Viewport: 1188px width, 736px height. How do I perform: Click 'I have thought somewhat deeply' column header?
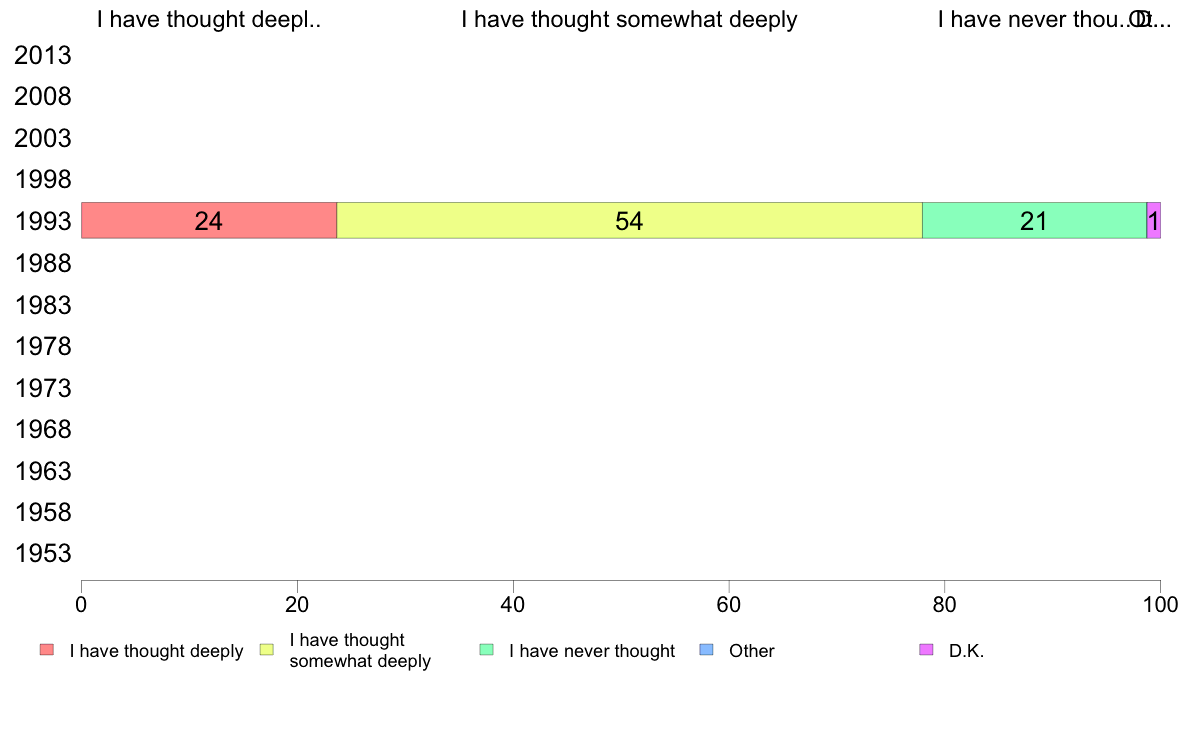pyautogui.click(x=630, y=20)
